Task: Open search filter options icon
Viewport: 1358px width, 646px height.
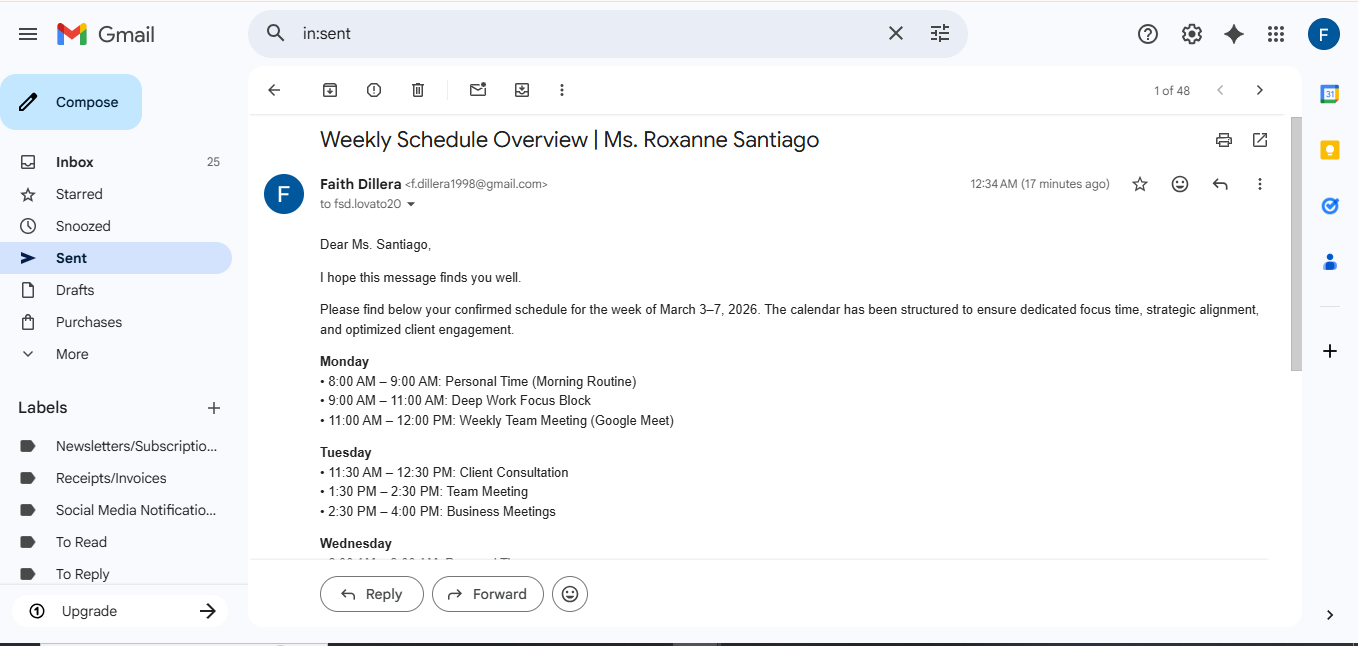Action: pyautogui.click(x=940, y=33)
